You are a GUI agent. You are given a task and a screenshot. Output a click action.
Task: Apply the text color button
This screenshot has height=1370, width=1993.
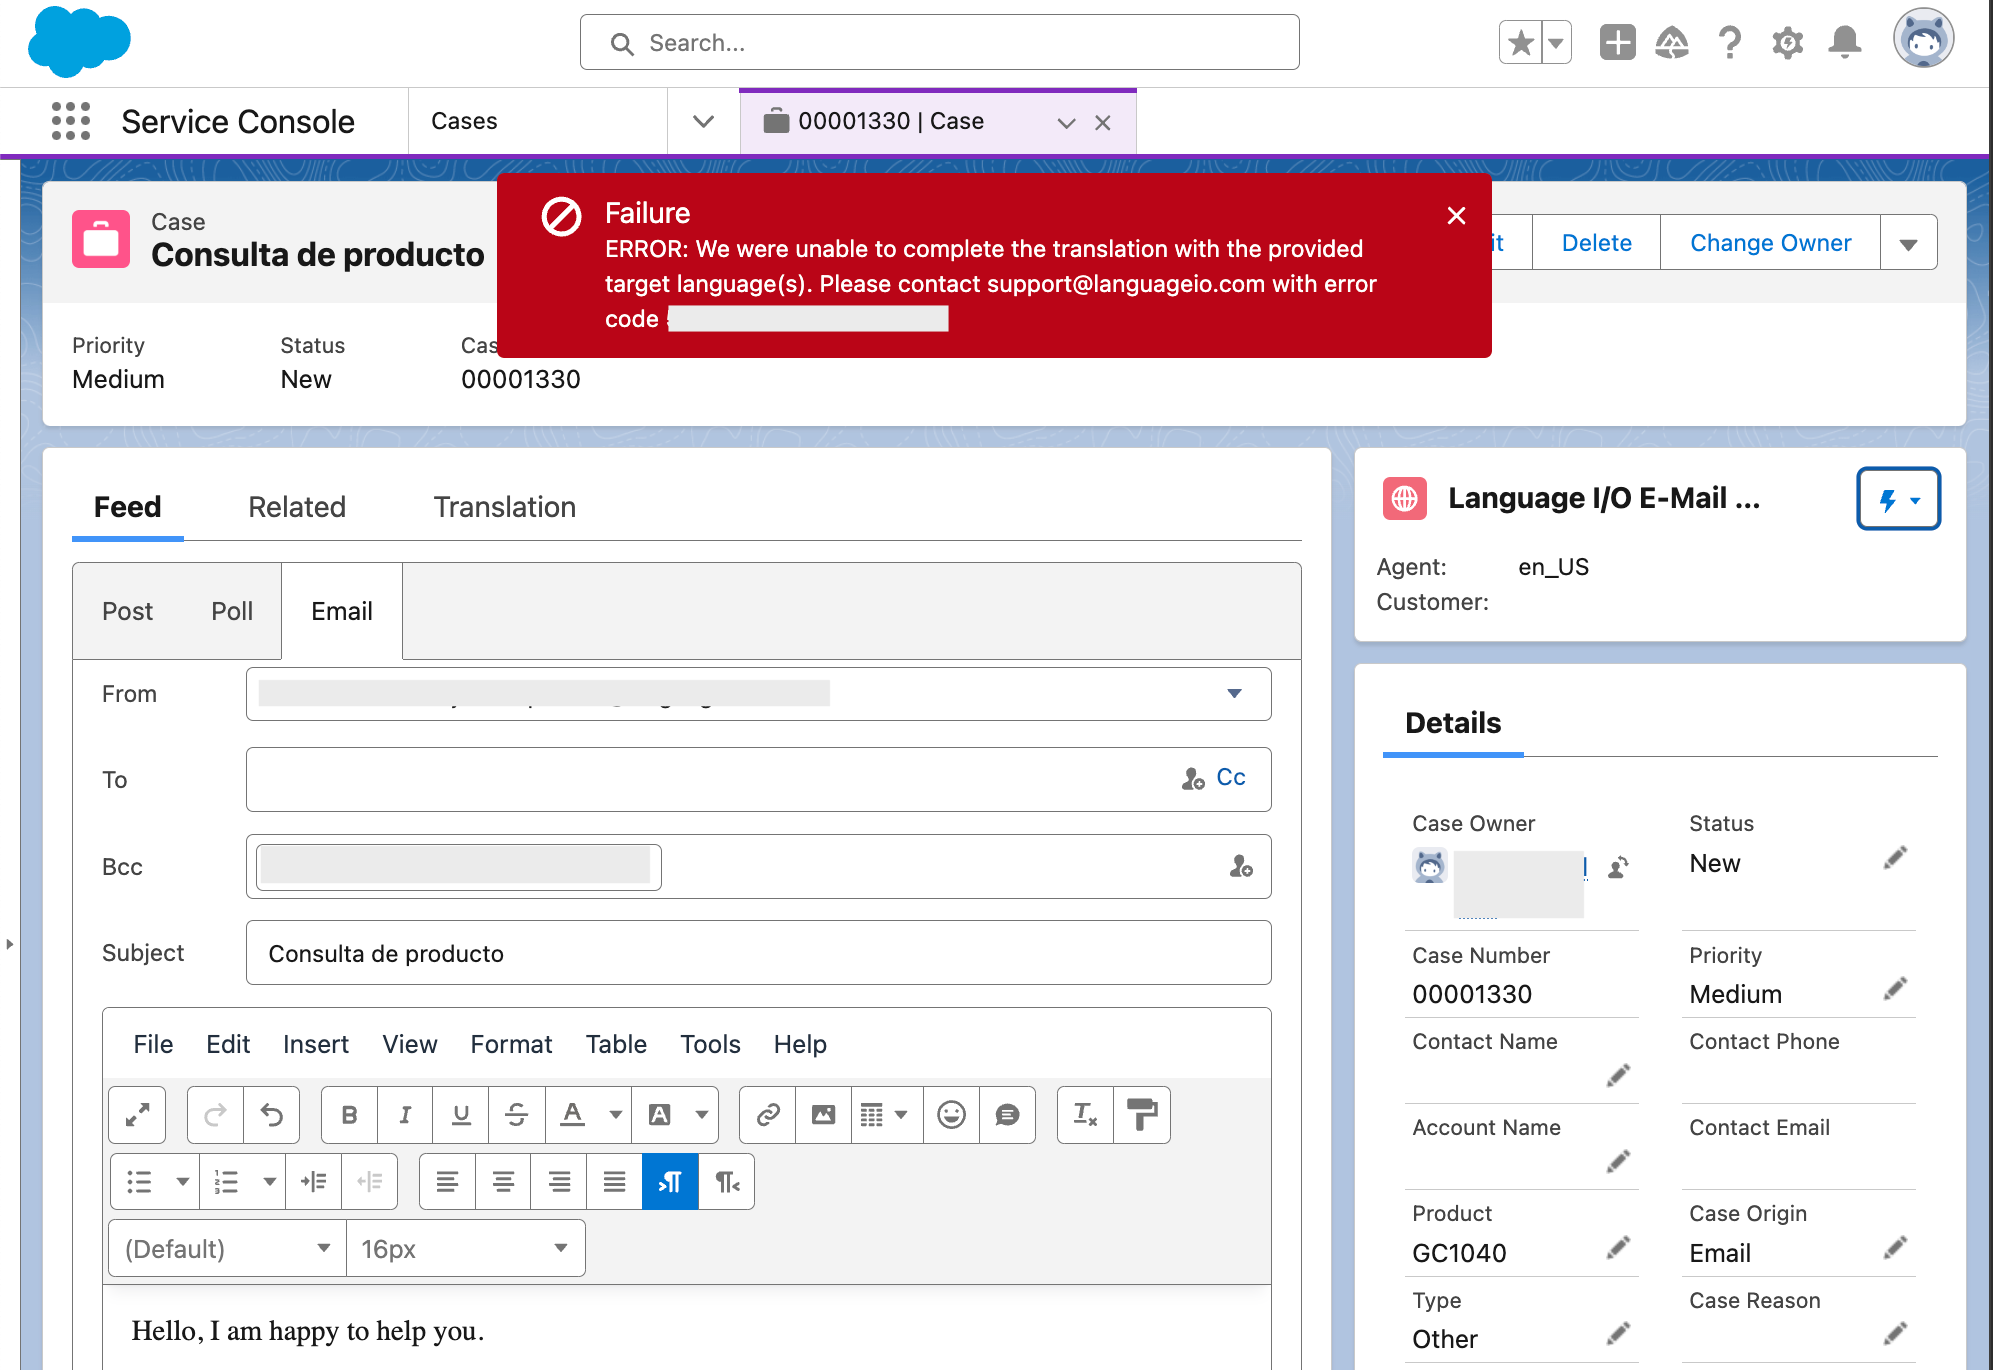(x=572, y=1114)
